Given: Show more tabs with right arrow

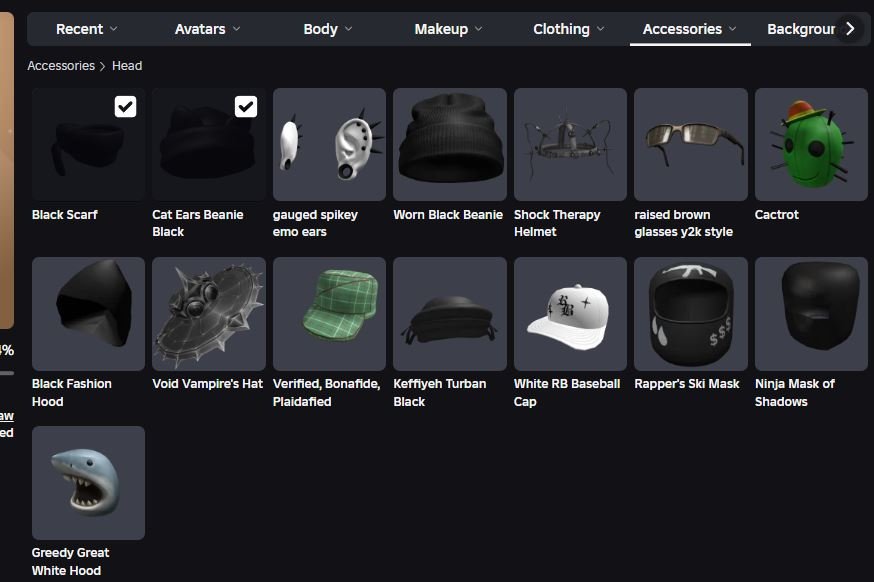Looking at the screenshot, I should [x=850, y=28].
